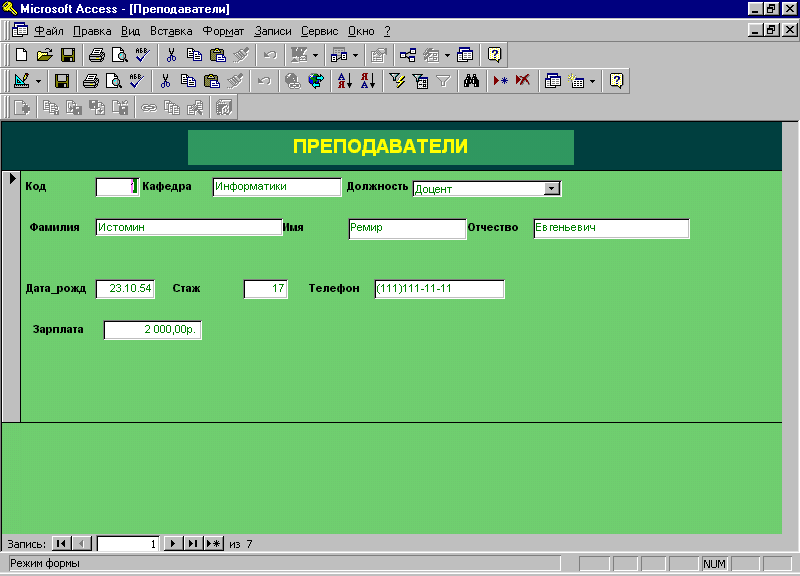Sort ascending with the А-Я arrow
Screen dimensions: 800x576
tap(345, 81)
